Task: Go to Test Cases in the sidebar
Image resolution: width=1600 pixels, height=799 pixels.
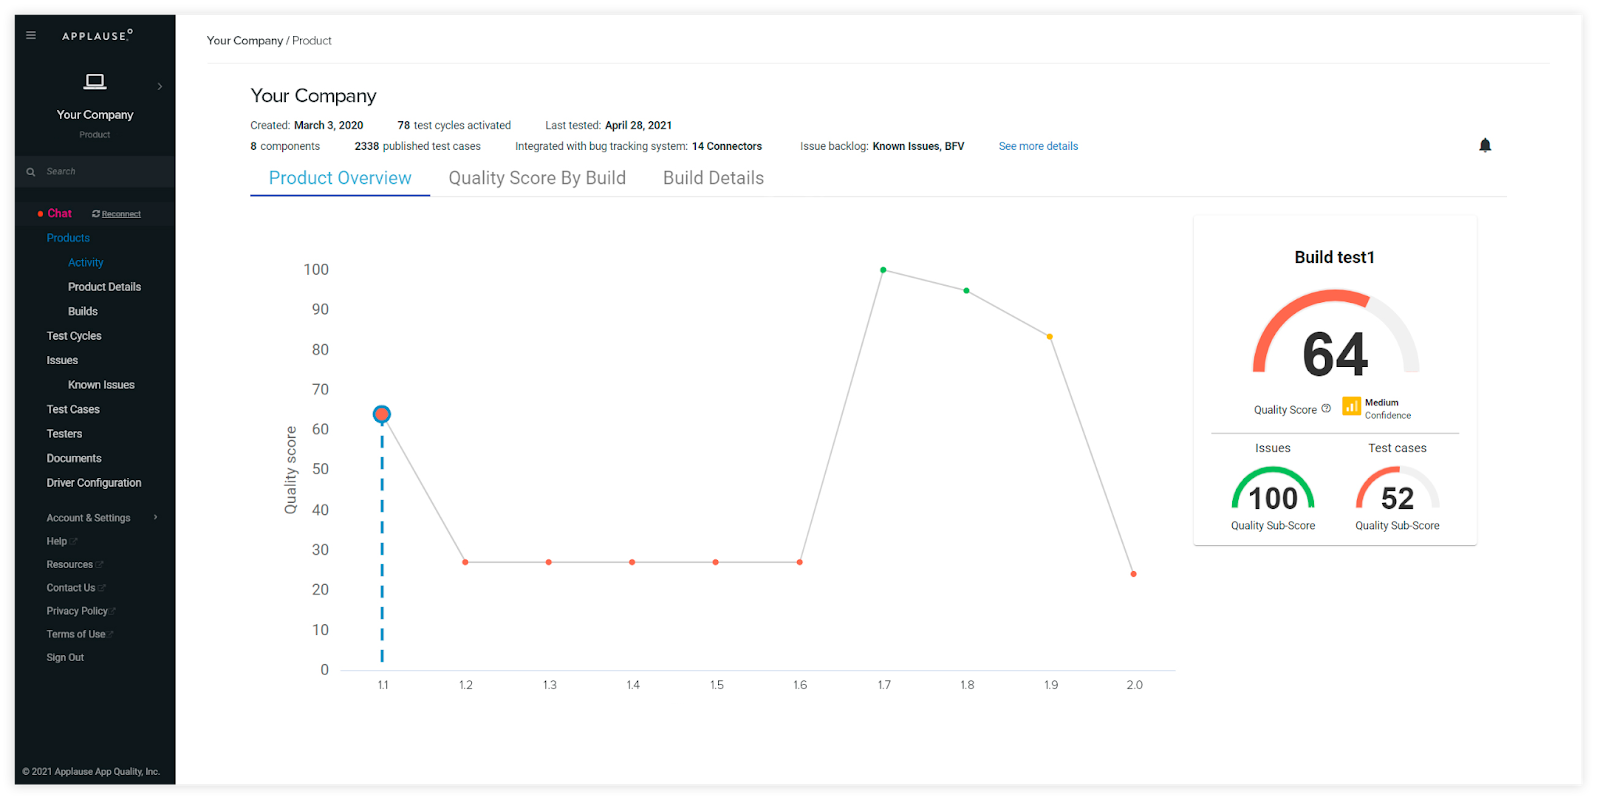Action: click(73, 409)
